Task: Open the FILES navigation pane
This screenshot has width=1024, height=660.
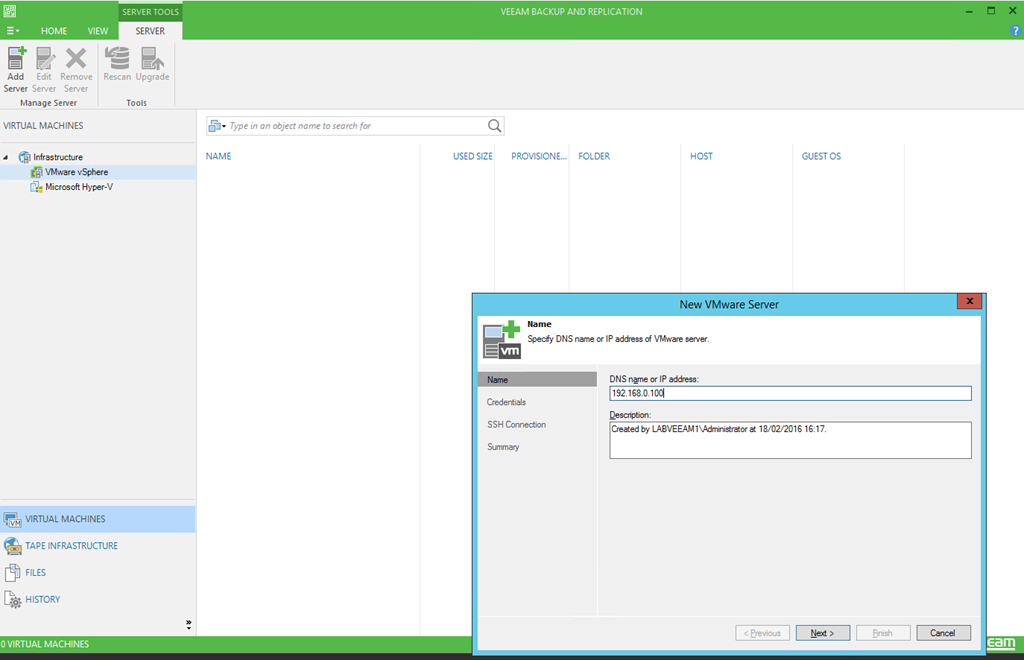Action: click(98, 573)
